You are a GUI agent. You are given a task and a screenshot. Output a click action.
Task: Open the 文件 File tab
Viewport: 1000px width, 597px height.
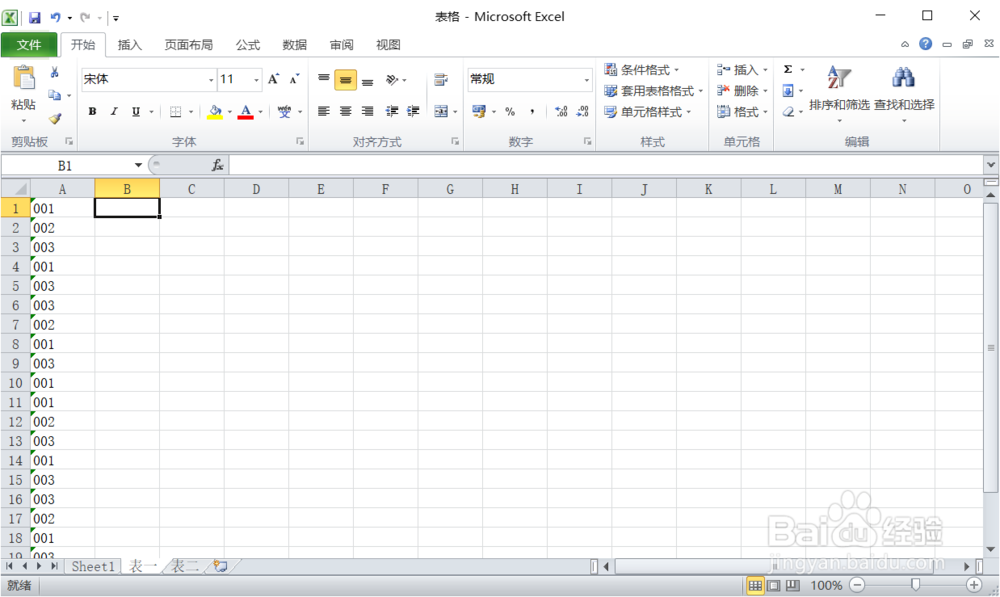(29, 45)
